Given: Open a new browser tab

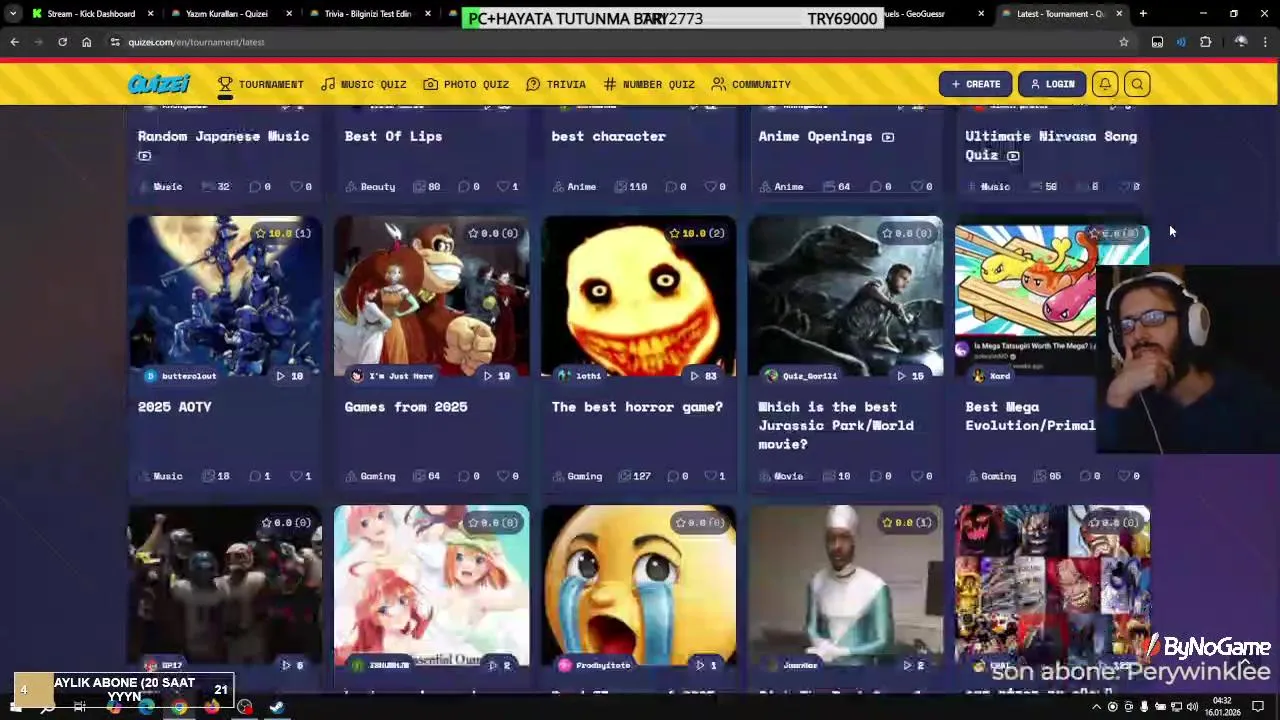Looking at the screenshot, I should pos(1143,14).
